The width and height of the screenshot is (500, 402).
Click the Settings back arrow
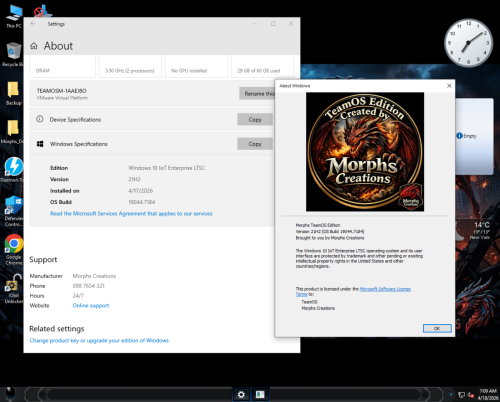coord(33,24)
